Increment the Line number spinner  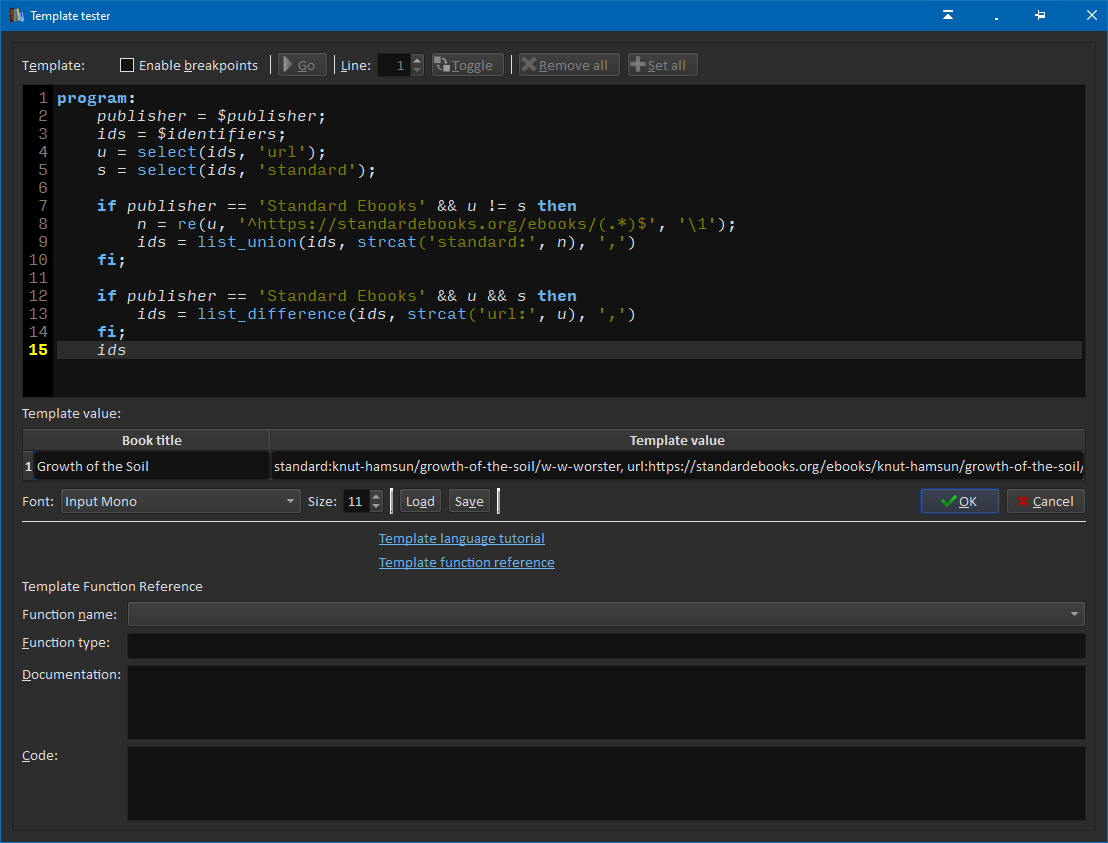coord(417,60)
